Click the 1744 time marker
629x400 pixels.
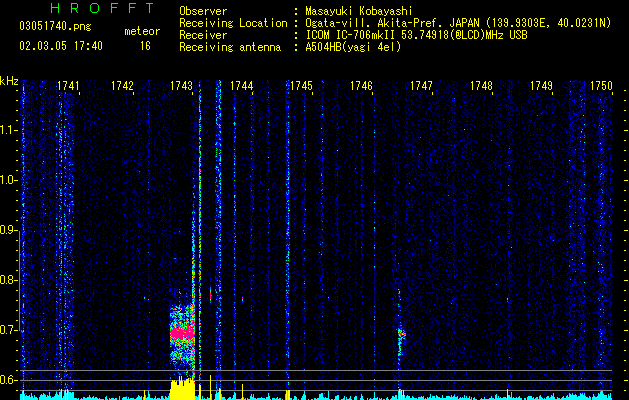241,86
